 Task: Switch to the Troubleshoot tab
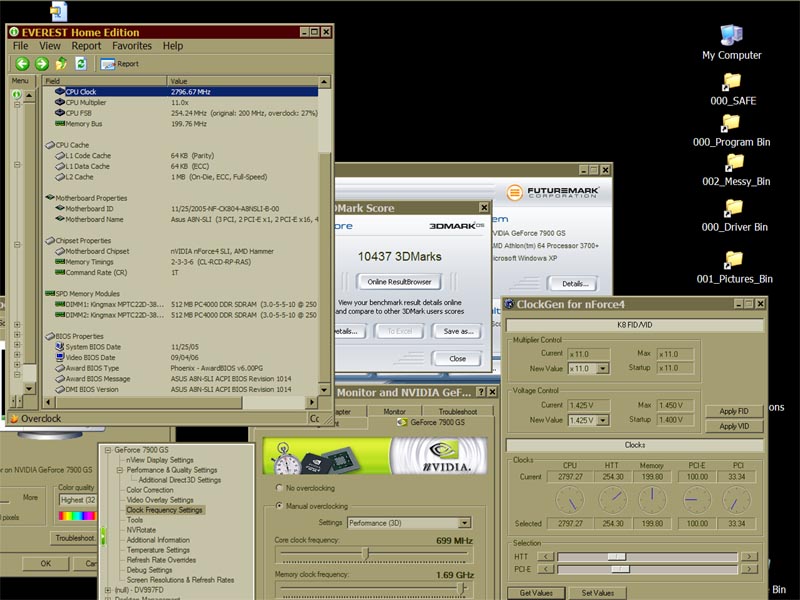457,411
